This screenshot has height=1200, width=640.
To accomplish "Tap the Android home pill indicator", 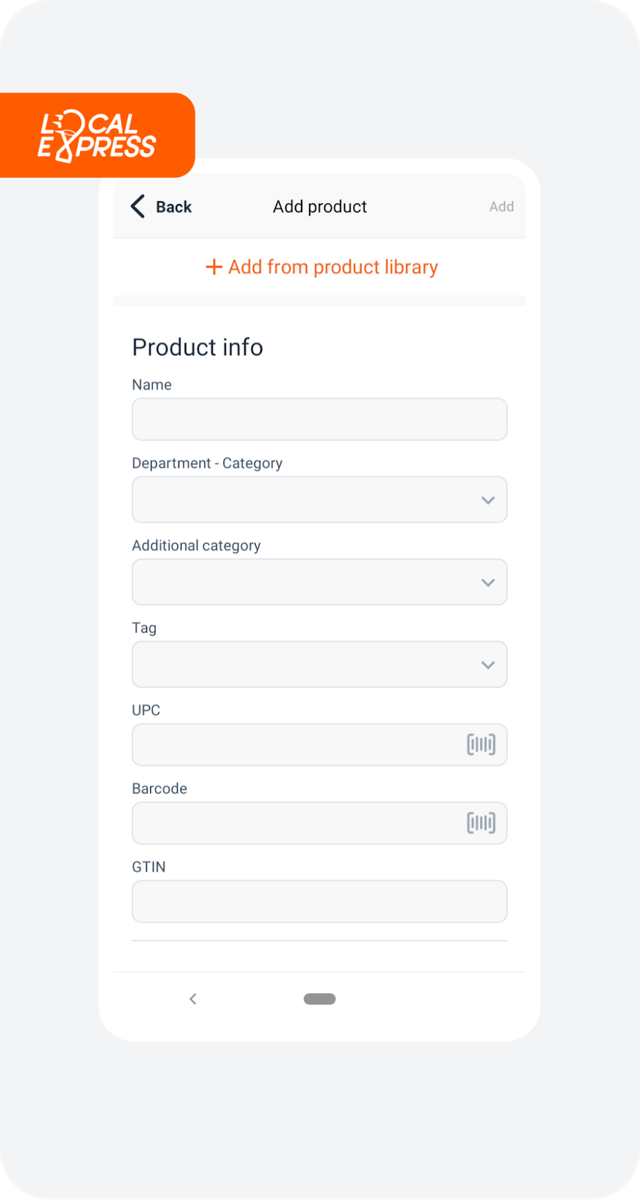I will 320,998.
